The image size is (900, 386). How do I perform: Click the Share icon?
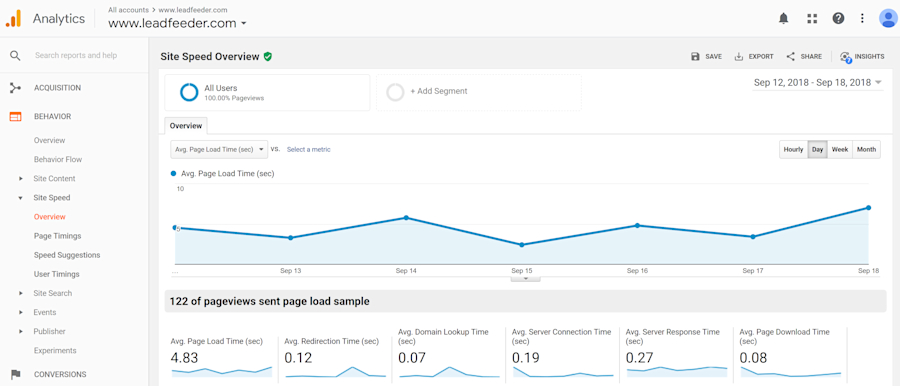(x=790, y=56)
